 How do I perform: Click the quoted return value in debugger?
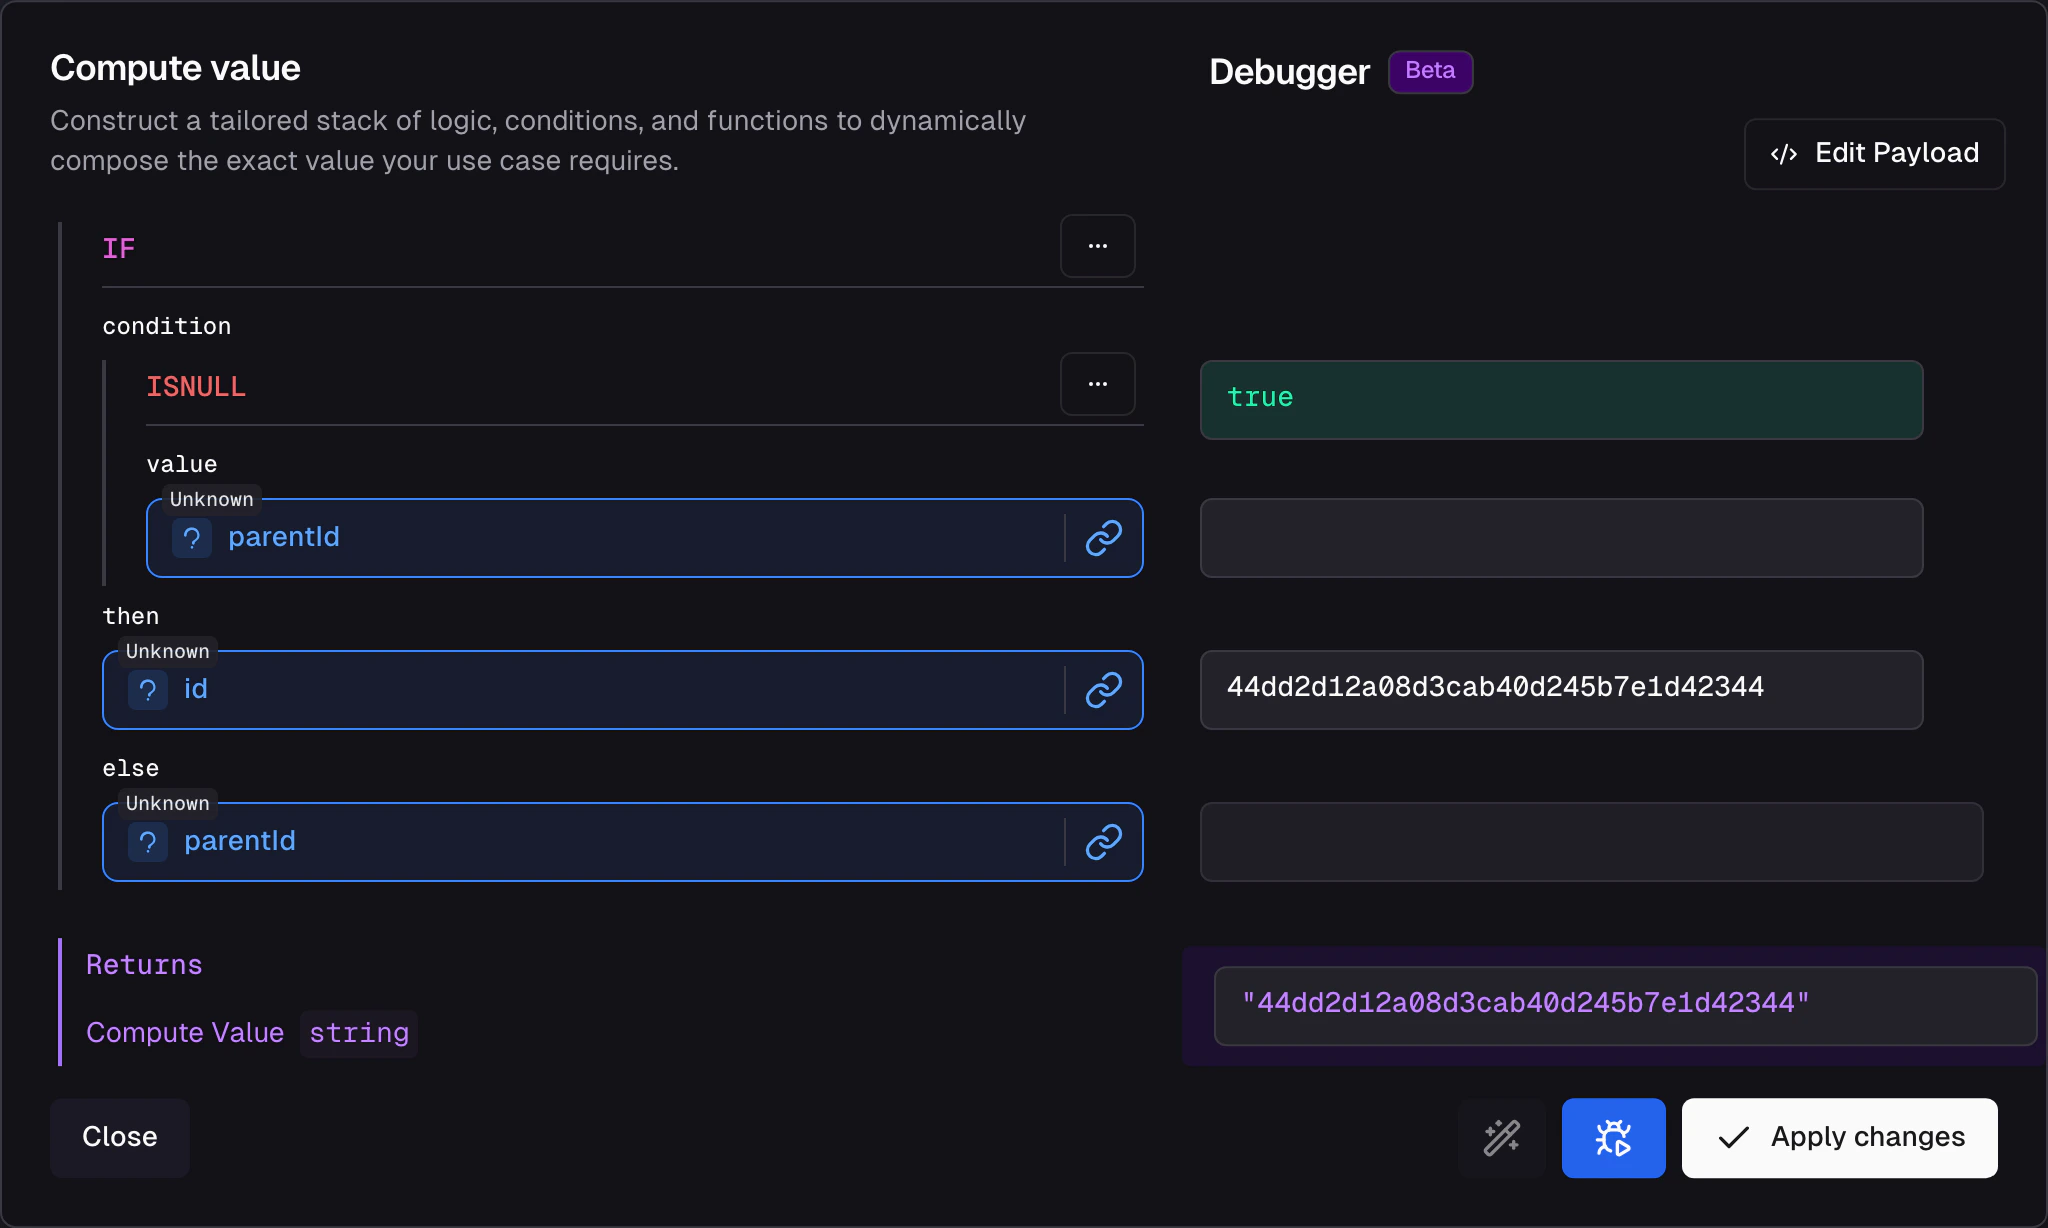click(1625, 1006)
